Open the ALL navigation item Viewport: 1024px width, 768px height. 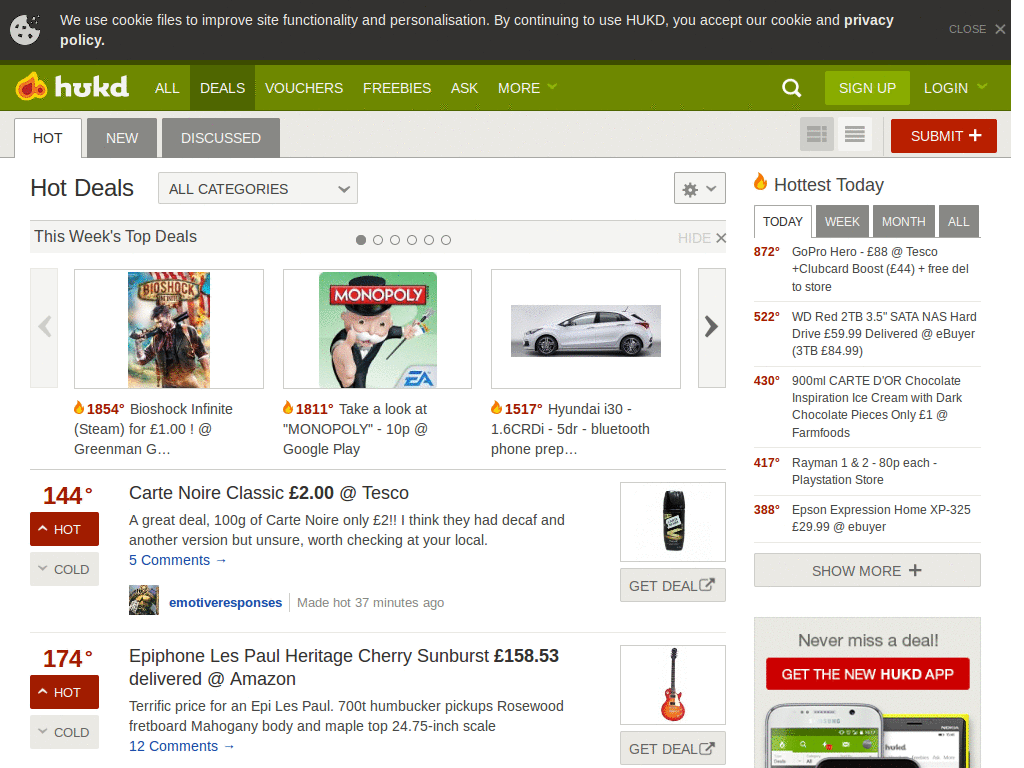167,88
